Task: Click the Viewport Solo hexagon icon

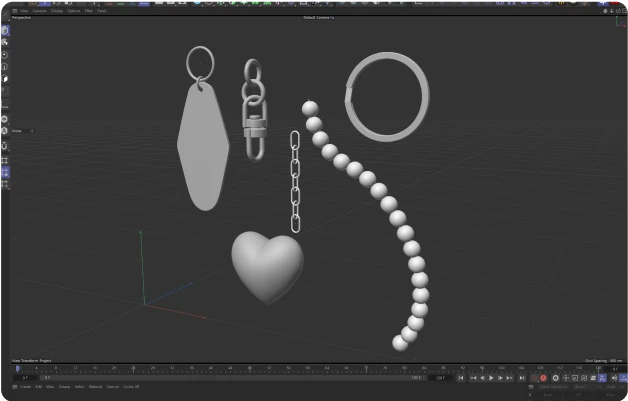Action: [x=5, y=119]
